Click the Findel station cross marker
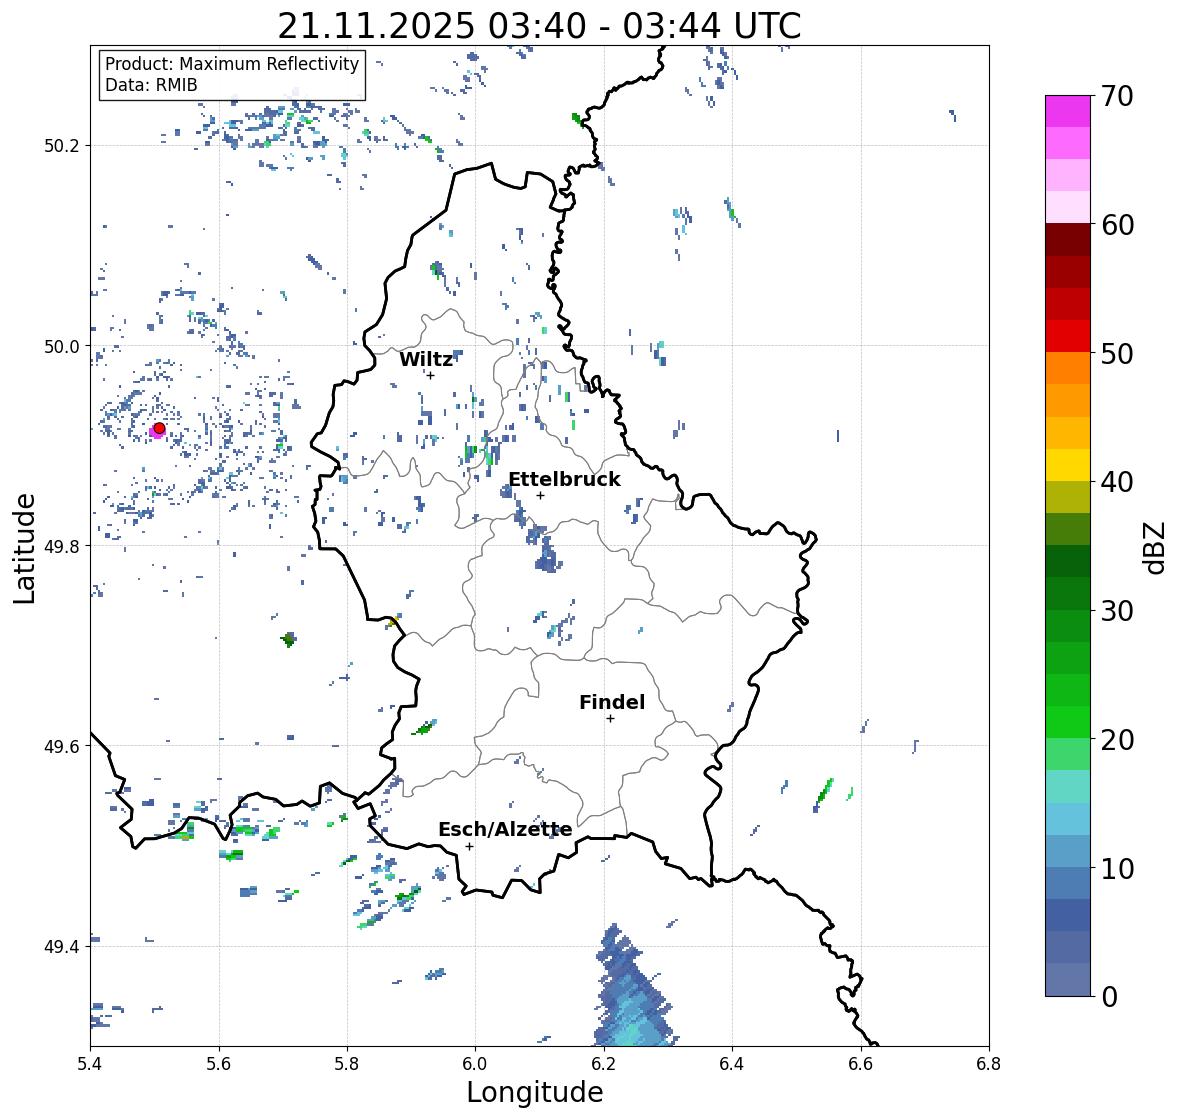This screenshot has width=1179, height=1117. point(610,719)
